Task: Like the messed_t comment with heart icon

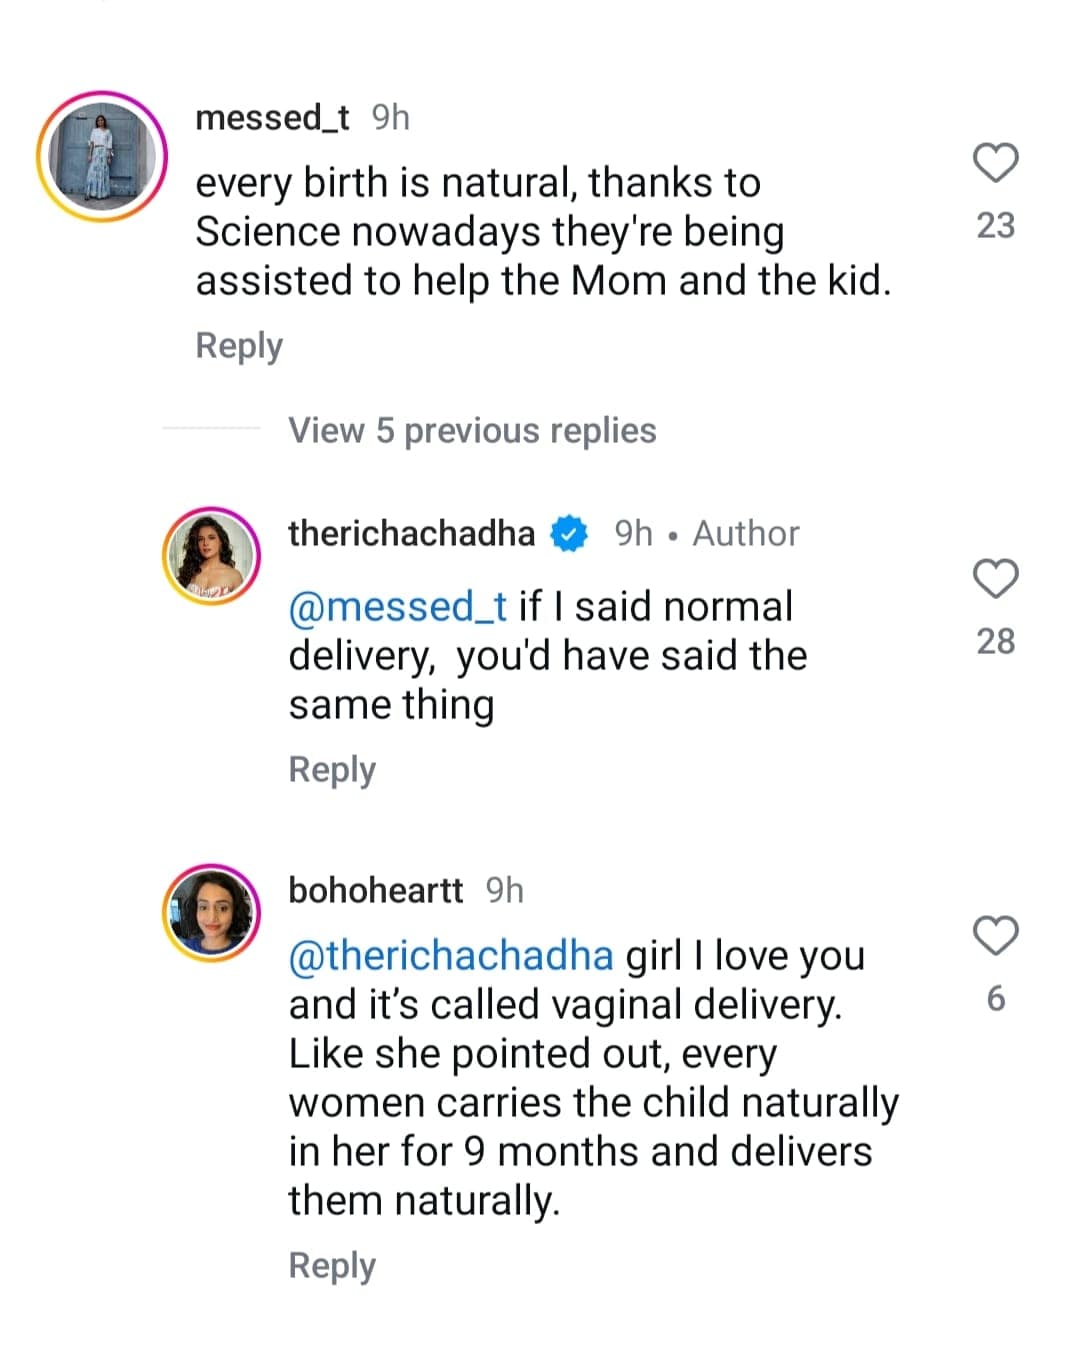Action: point(995,163)
